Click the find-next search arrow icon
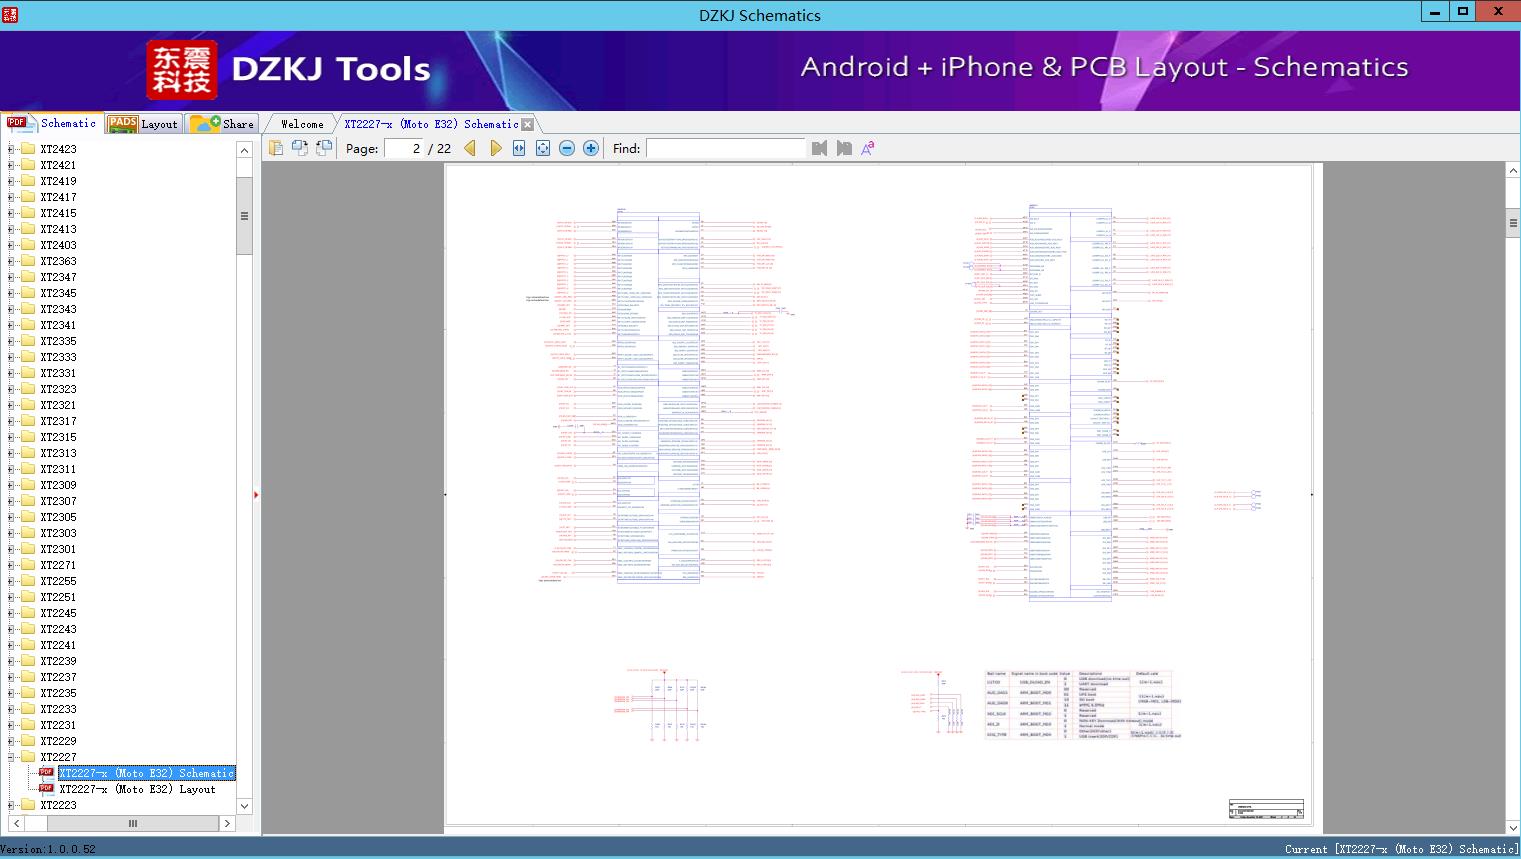The width and height of the screenshot is (1521, 859). click(841, 148)
